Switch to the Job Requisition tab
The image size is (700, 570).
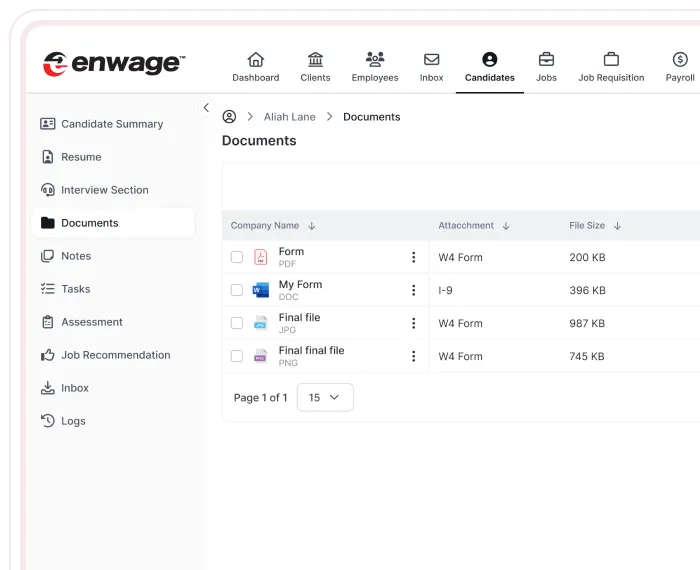coord(611,67)
